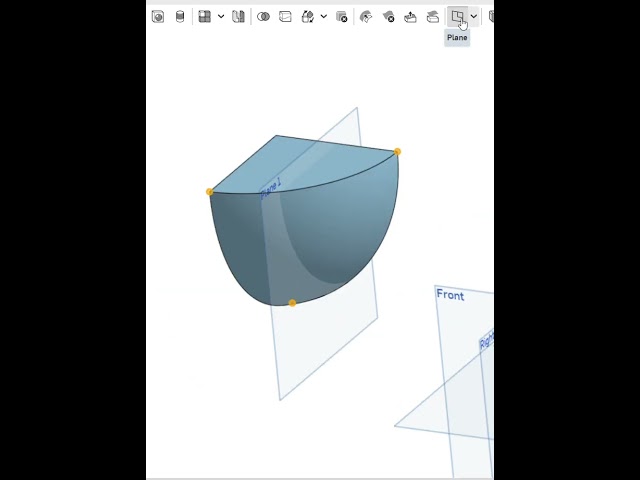
Task: Select the Mirror tool icon
Action: coord(238,17)
